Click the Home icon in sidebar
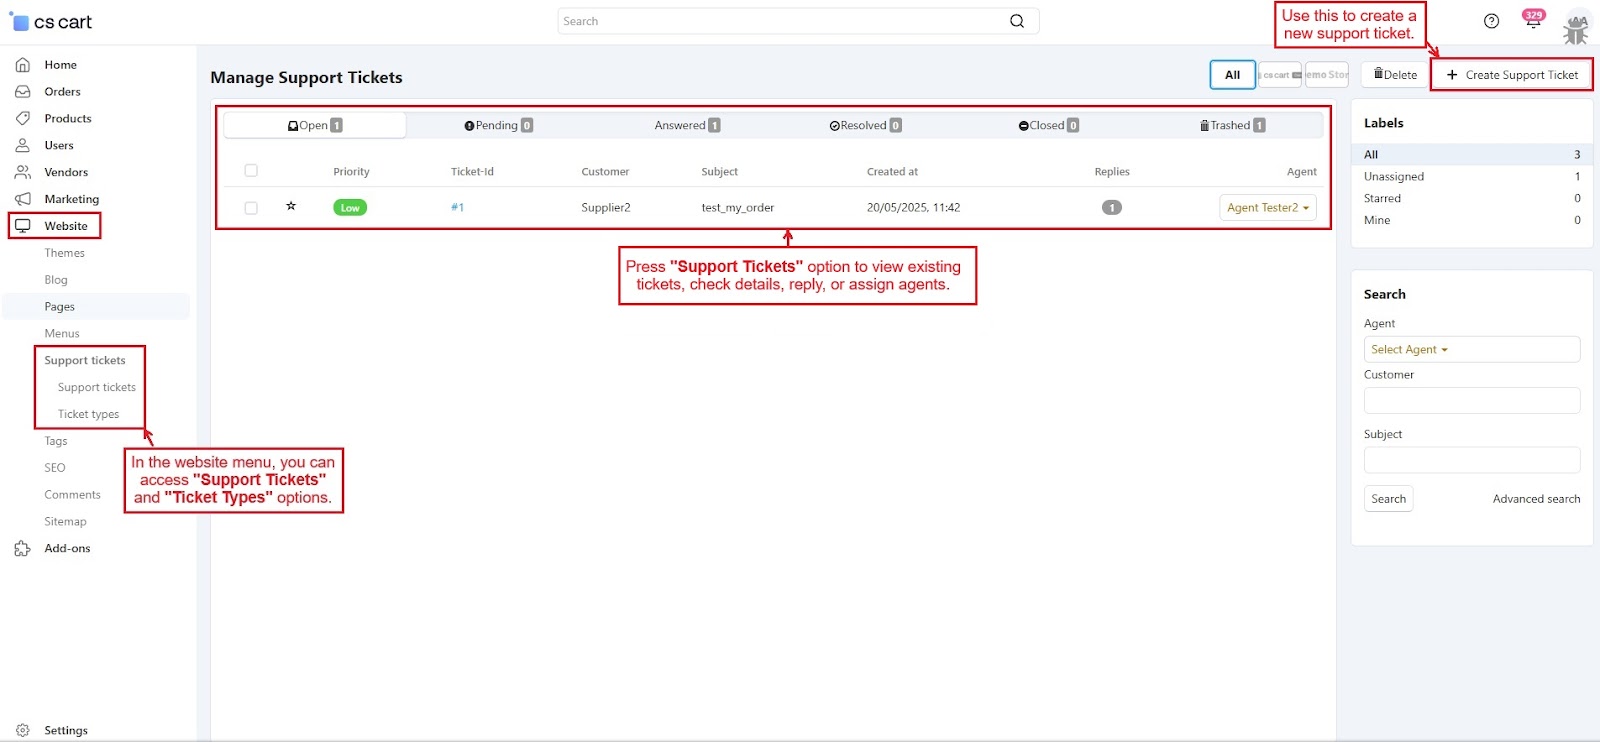Screen dimensions: 1600x742 coord(22,65)
